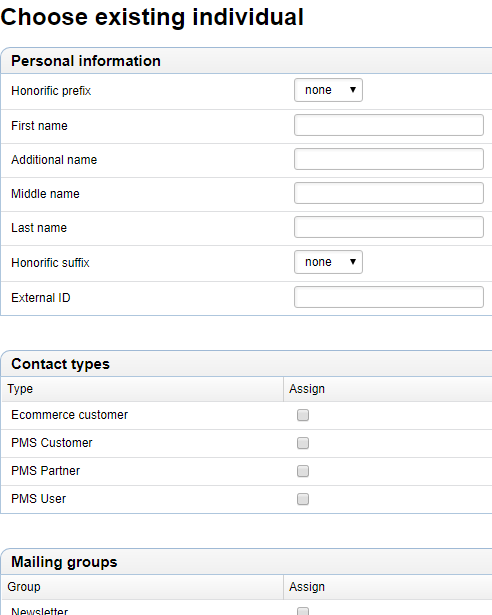Tick the PMS Partner checkbox
This screenshot has height=615, width=492.
(303, 471)
